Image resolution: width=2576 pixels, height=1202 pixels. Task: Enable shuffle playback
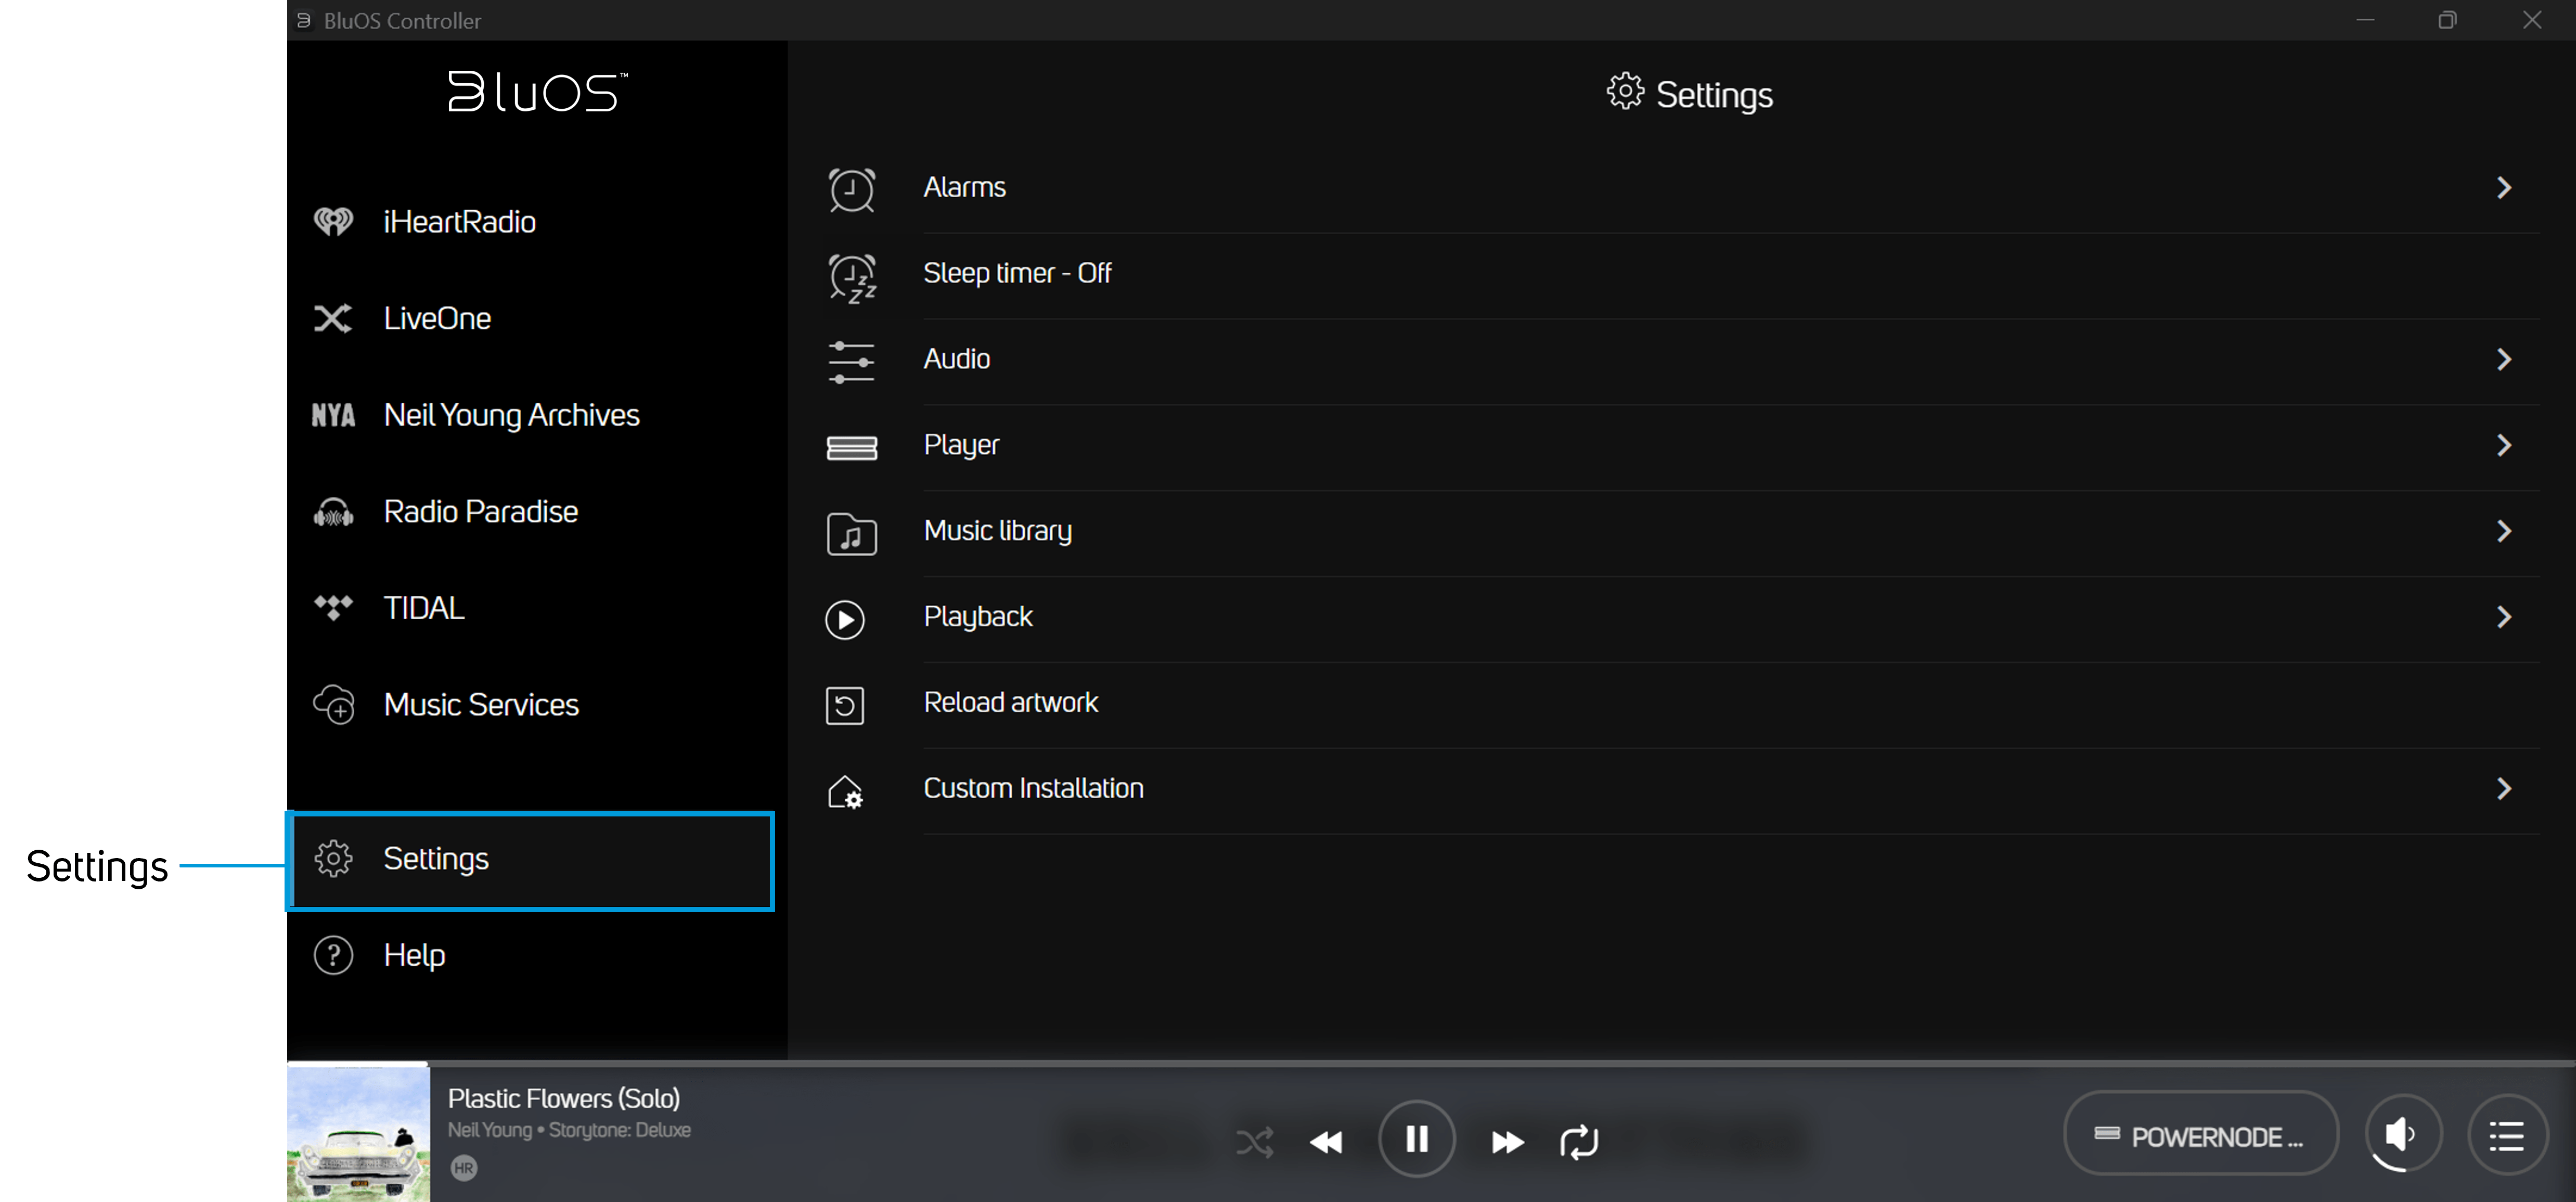pos(1255,1141)
